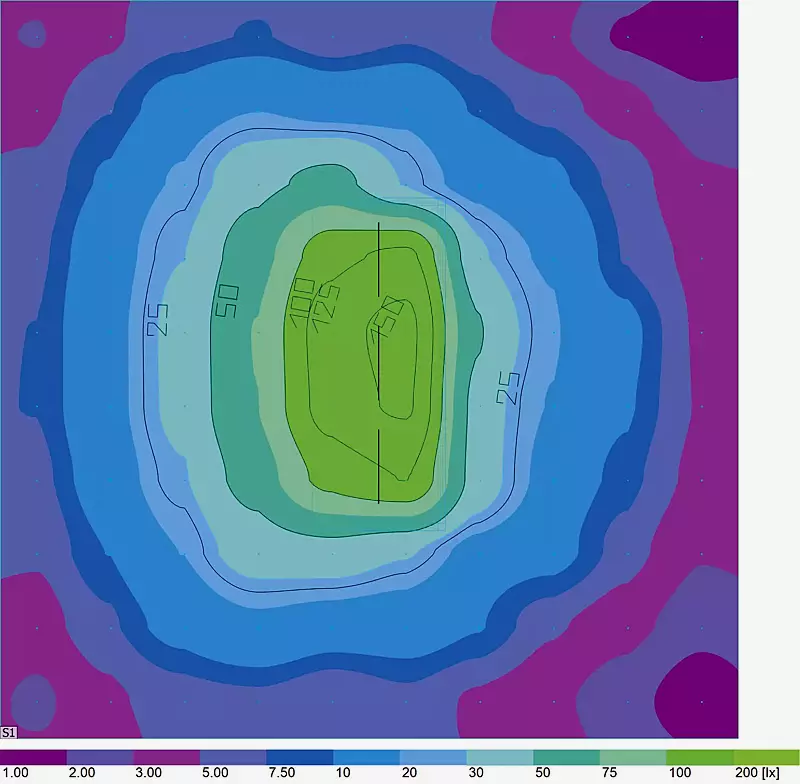Select the 2.00 lx legend color block
The image size is (800, 784).
[x=100, y=756]
